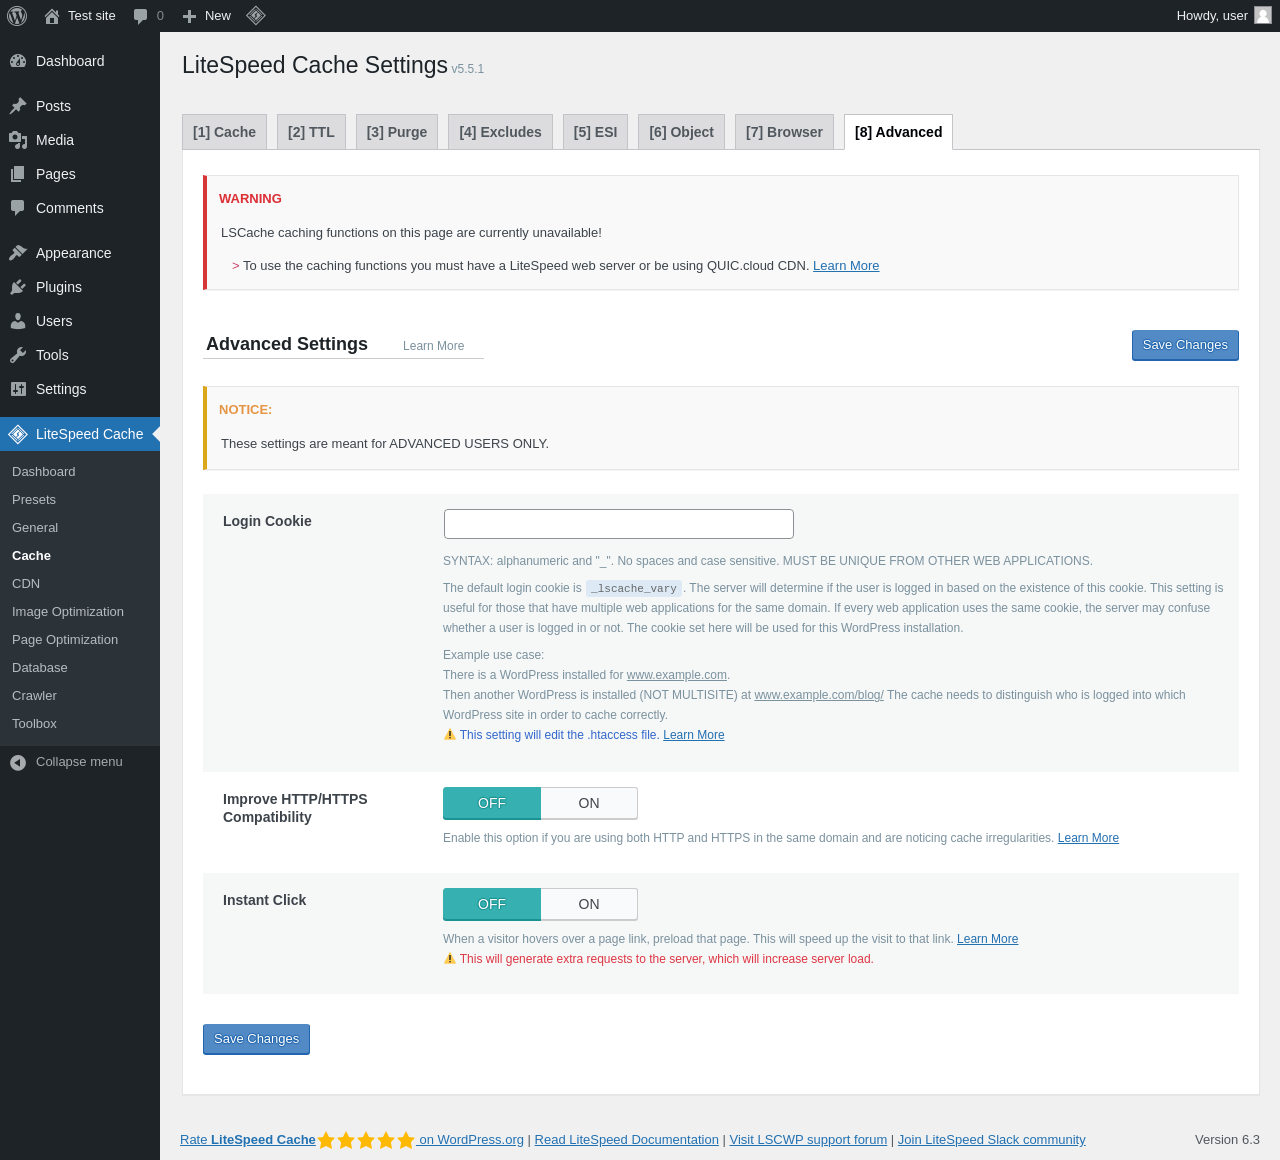This screenshot has width=1280, height=1160.
Task: Open Read LiteSpeed Documentation link
Action: (x=627, y=1140)
